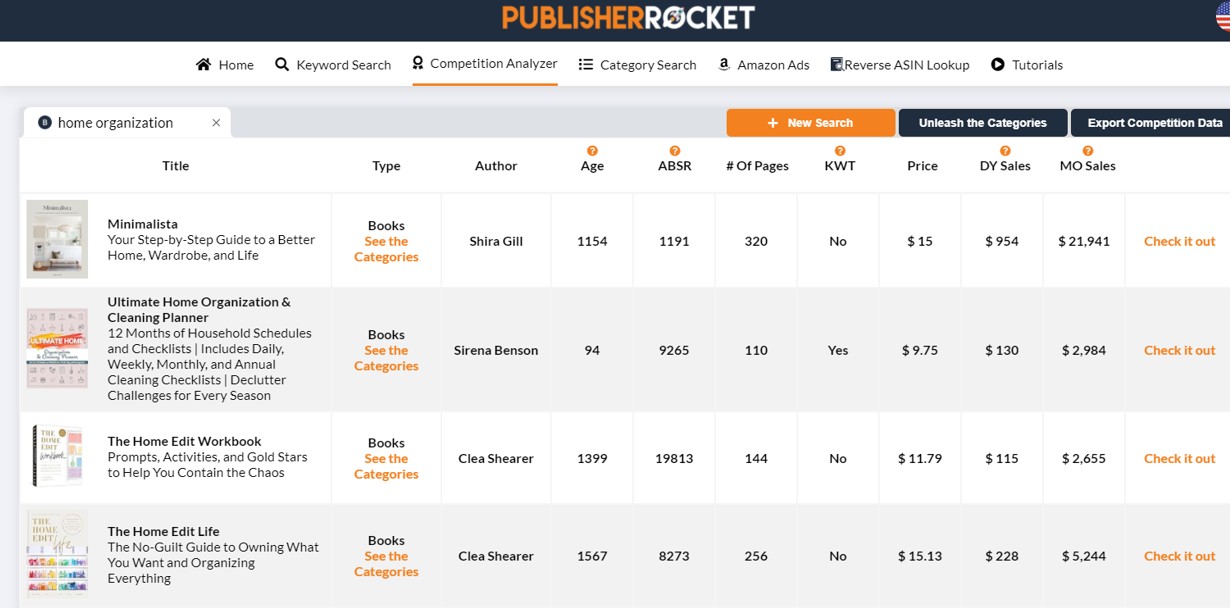Sort by the Author column header

(496, 166)
